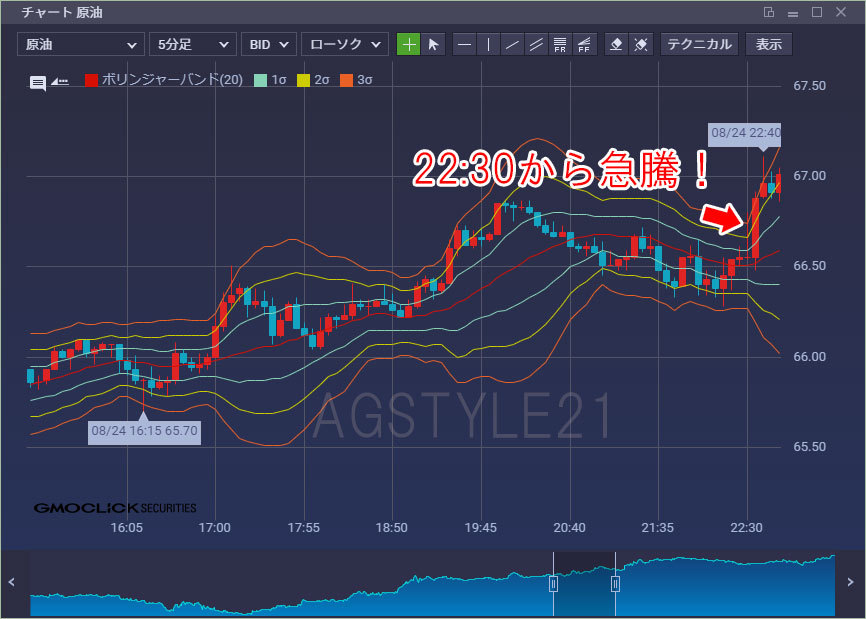The width and height of the screenshot is (866, 619).
Task: Click the 2σ yellow color swatch
Action: 303,80
